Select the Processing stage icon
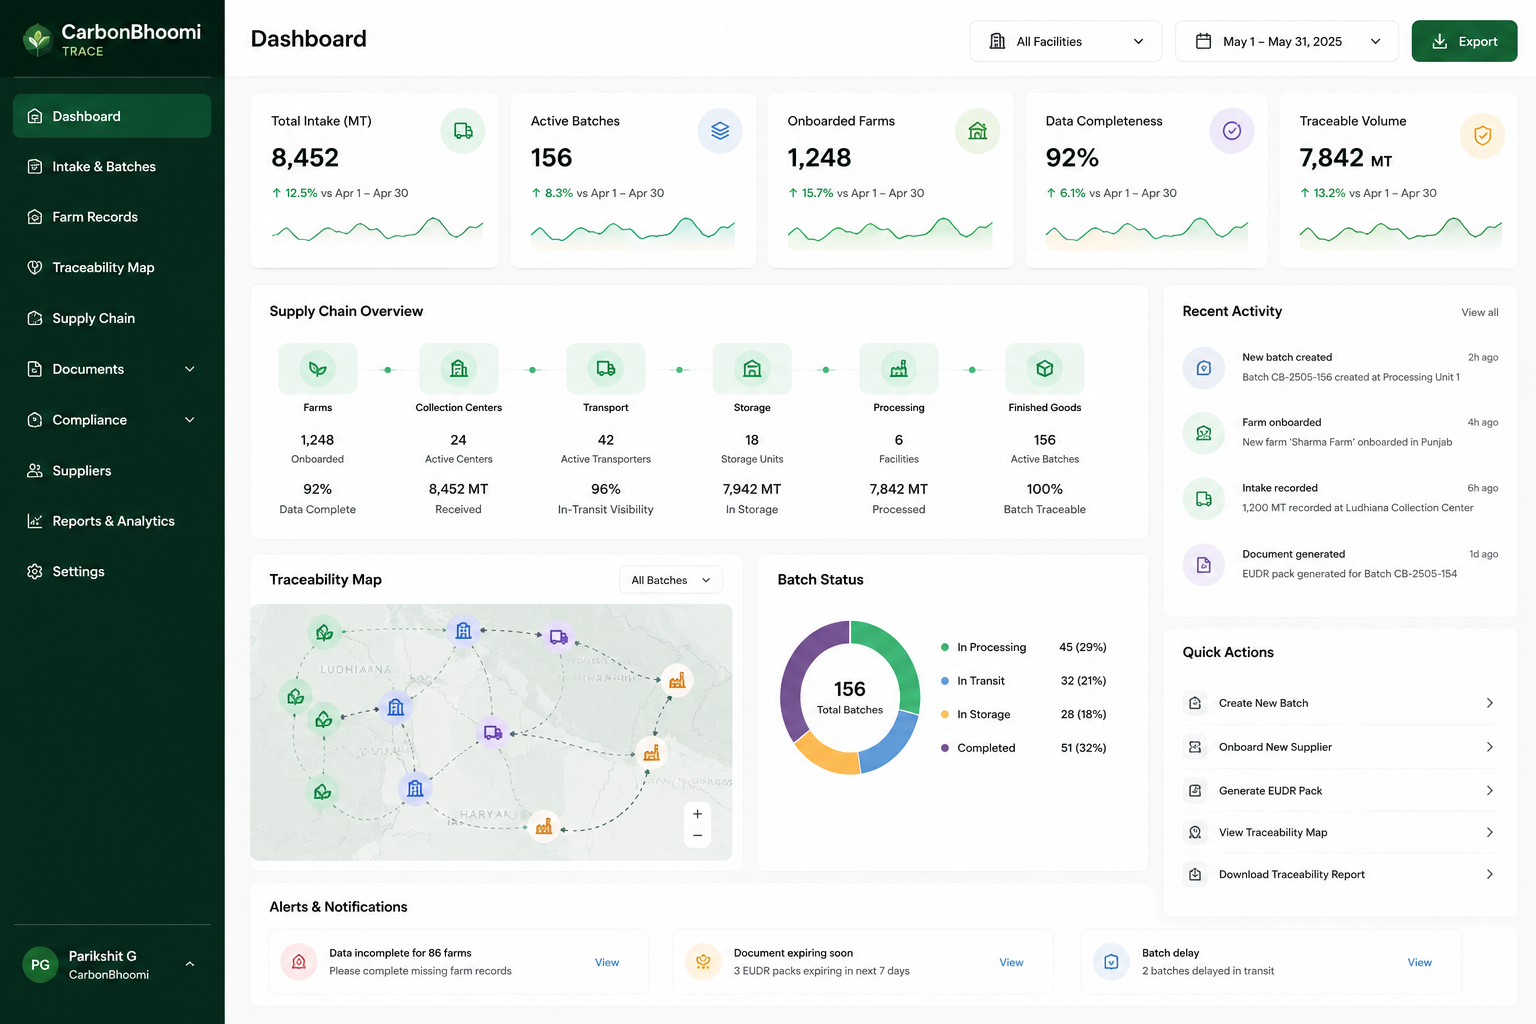This screenshot has width=1536, height=1024. coord(899,369)
